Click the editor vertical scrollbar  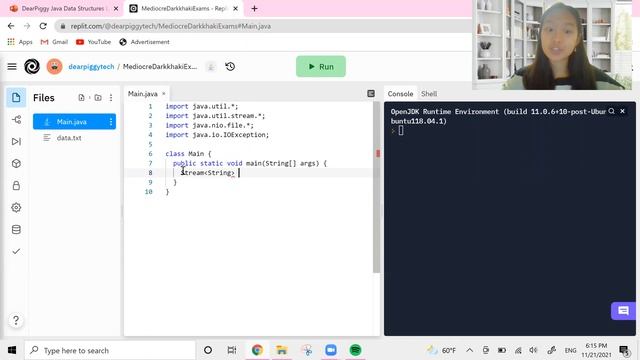(376, 188)
